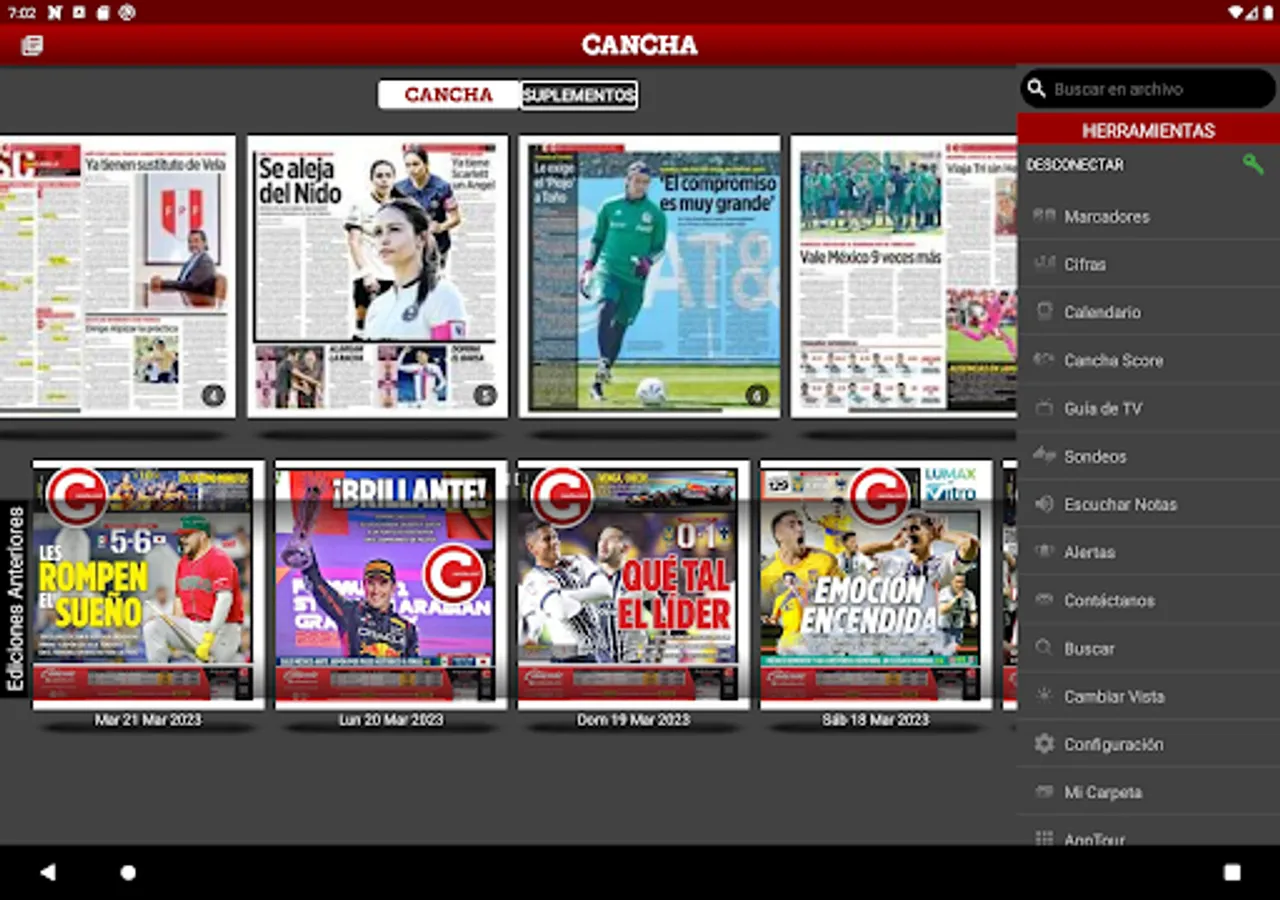Select Escuchar Notas menu entry
1280x900 pixels.
coord(1148,504)
